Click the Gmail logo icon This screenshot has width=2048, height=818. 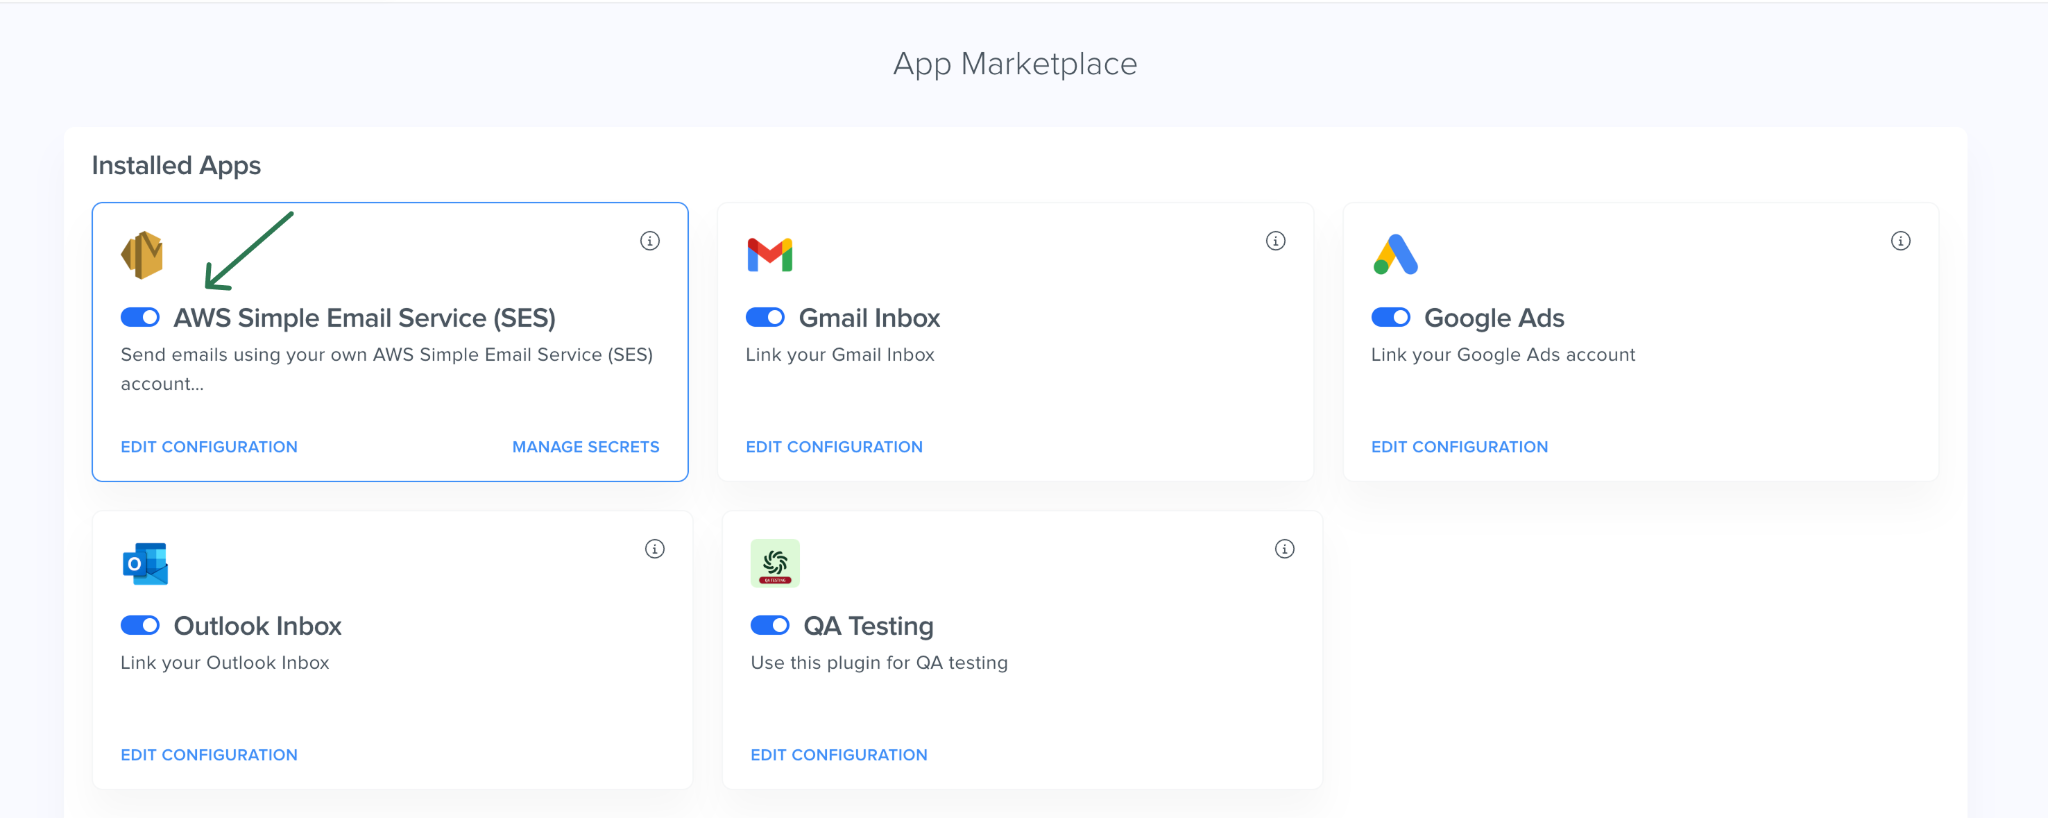coord(770,255)
